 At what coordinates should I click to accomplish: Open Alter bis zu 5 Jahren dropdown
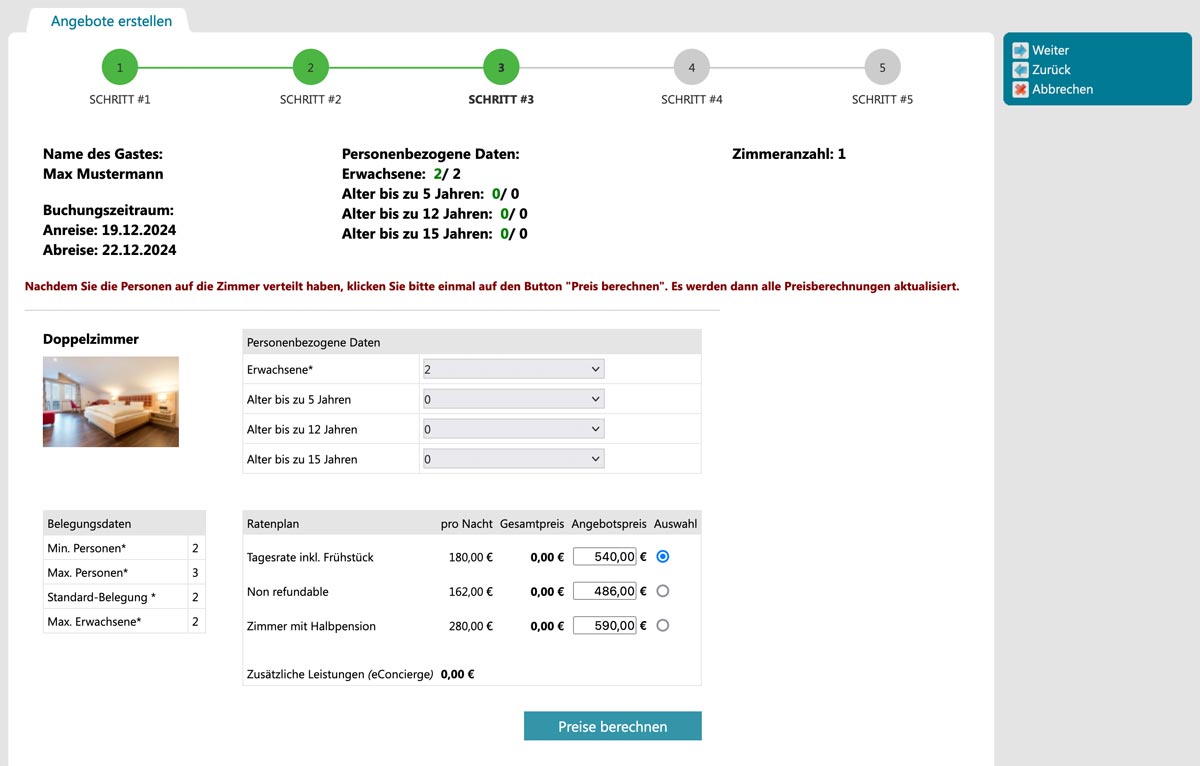(x=513, y=399)
